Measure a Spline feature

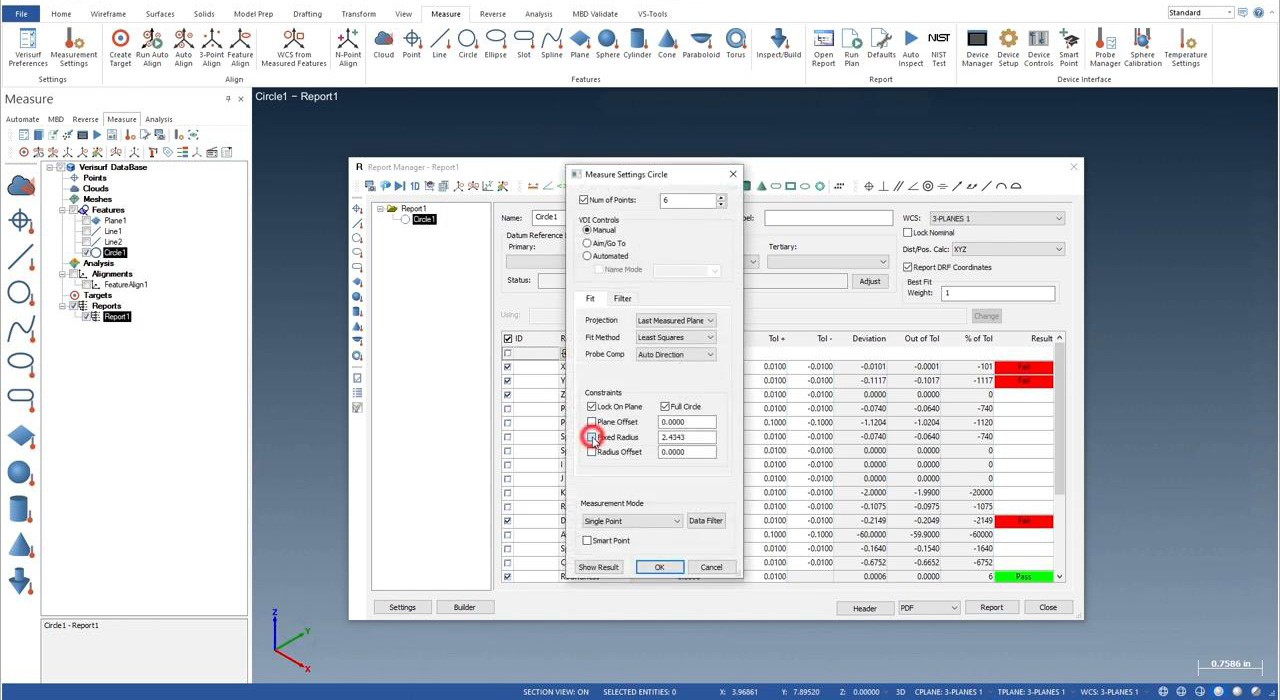(x=552, y=44)
